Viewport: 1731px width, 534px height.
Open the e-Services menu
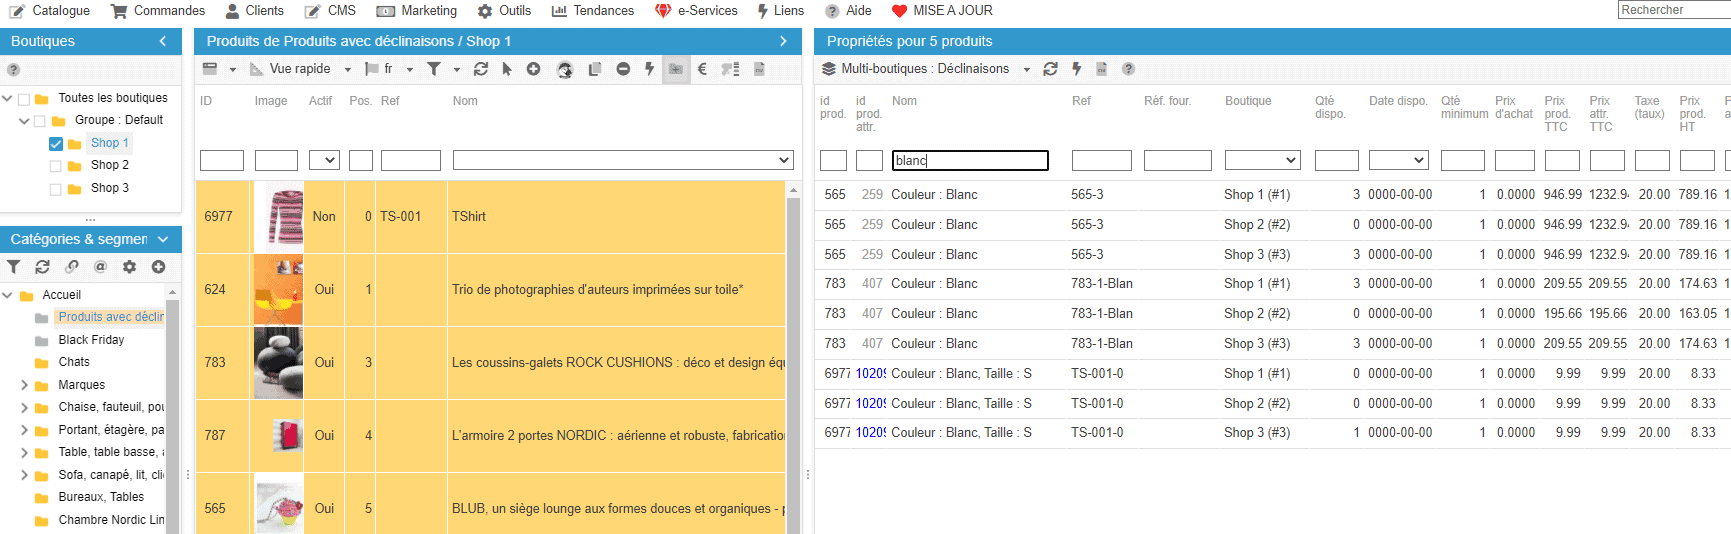(697, 11)
